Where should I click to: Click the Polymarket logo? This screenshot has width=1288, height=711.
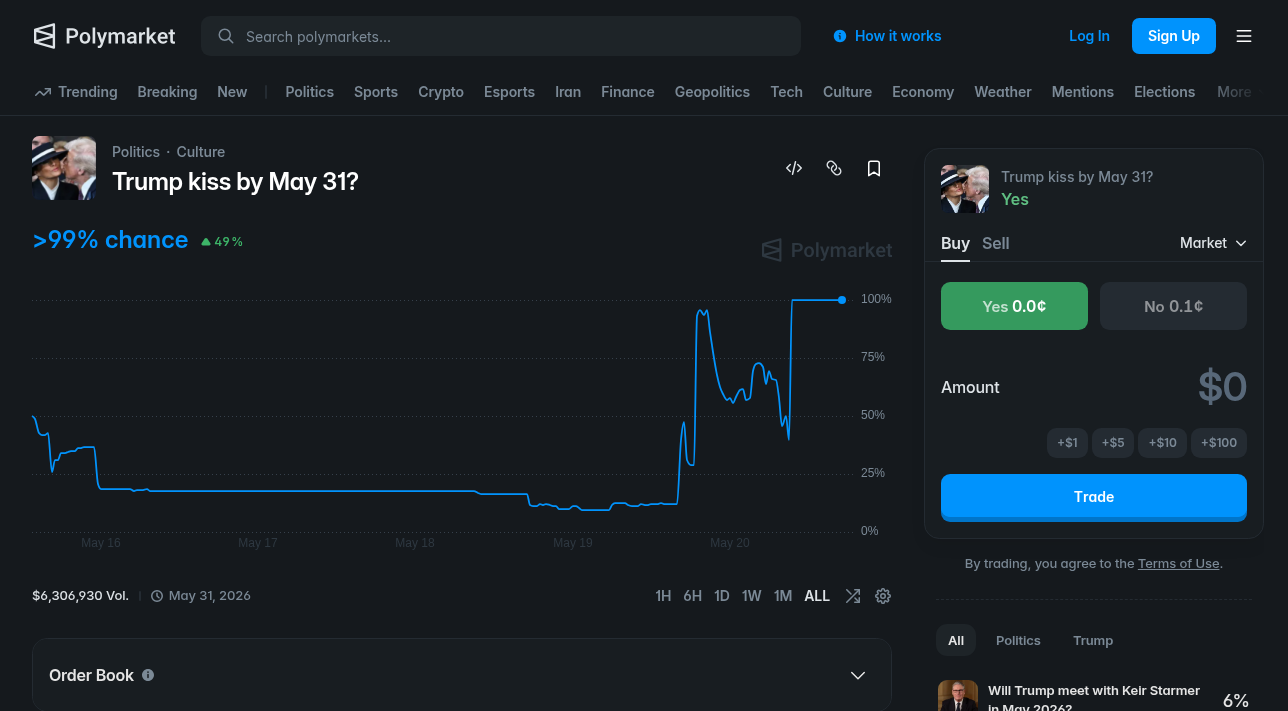pyautogui.click(x=104, y=36)
